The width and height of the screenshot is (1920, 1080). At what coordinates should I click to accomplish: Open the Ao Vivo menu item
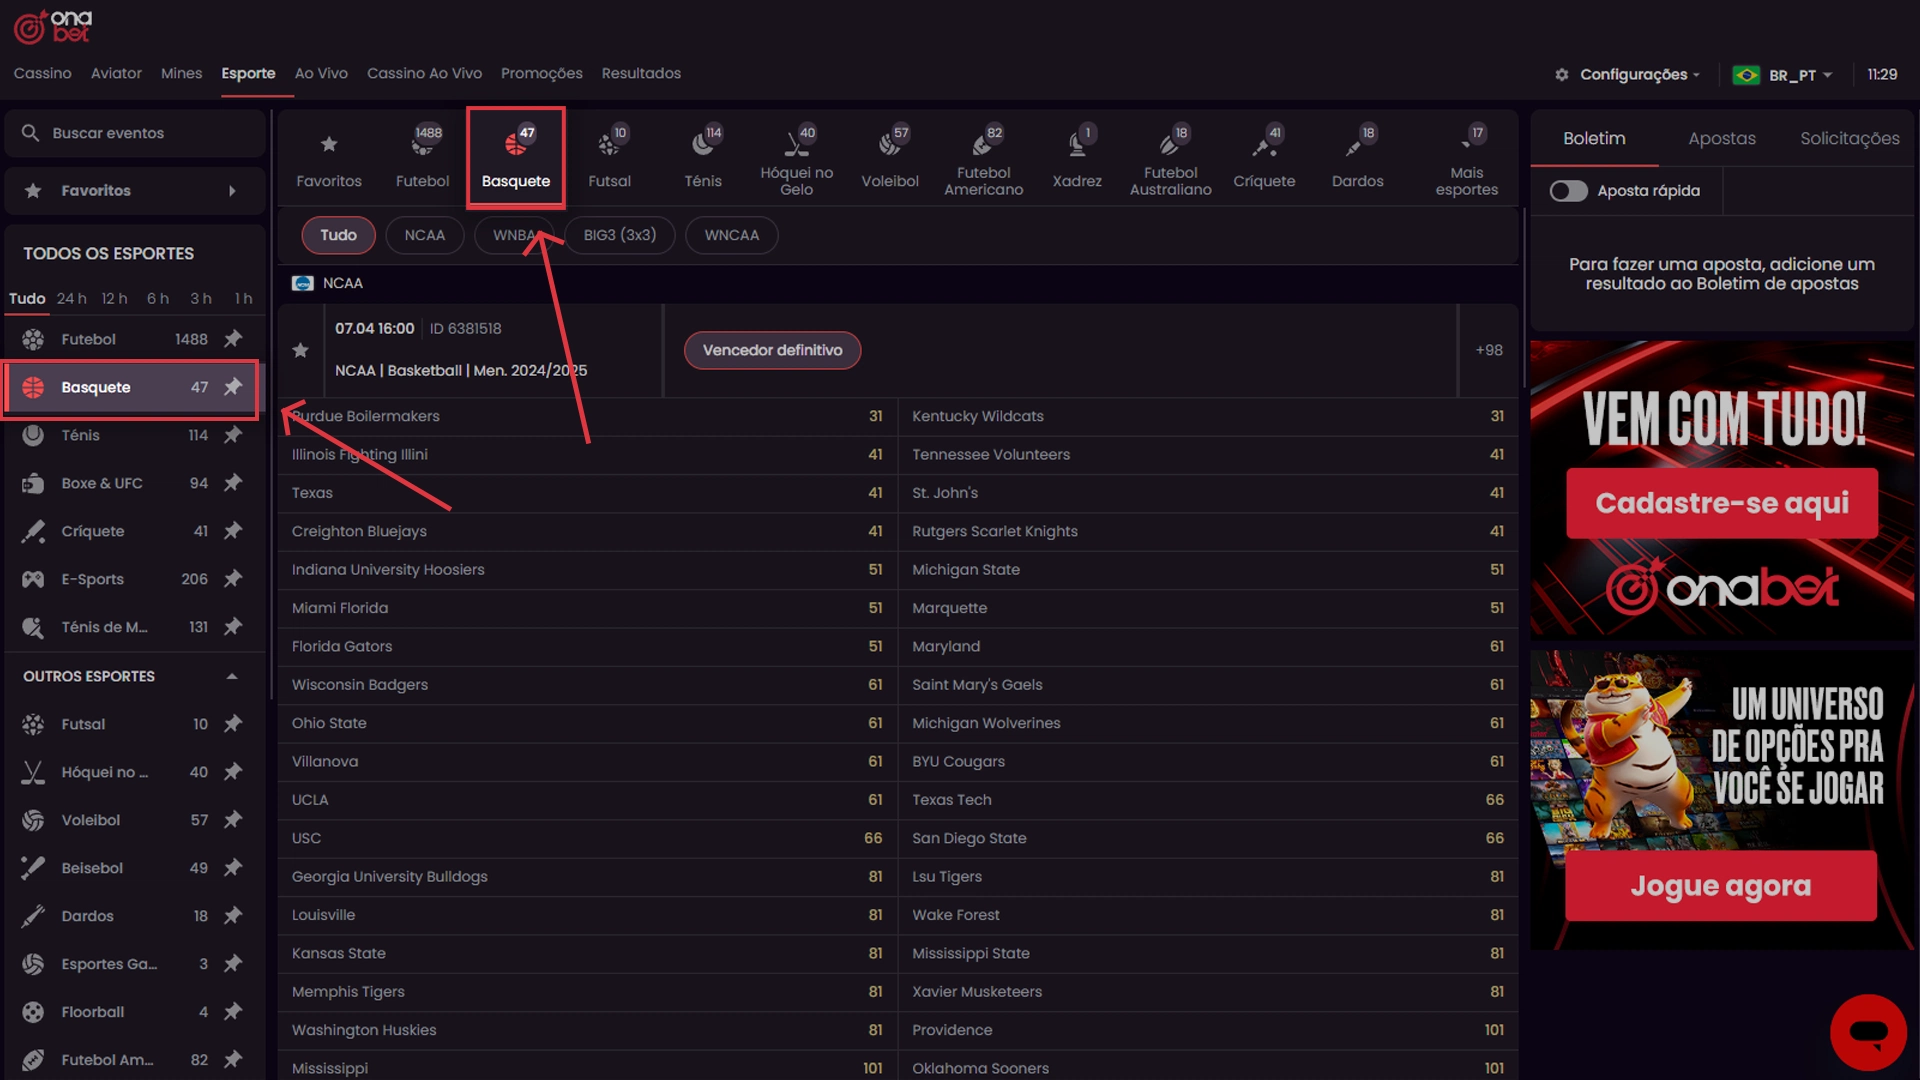(x=321, y=73)
